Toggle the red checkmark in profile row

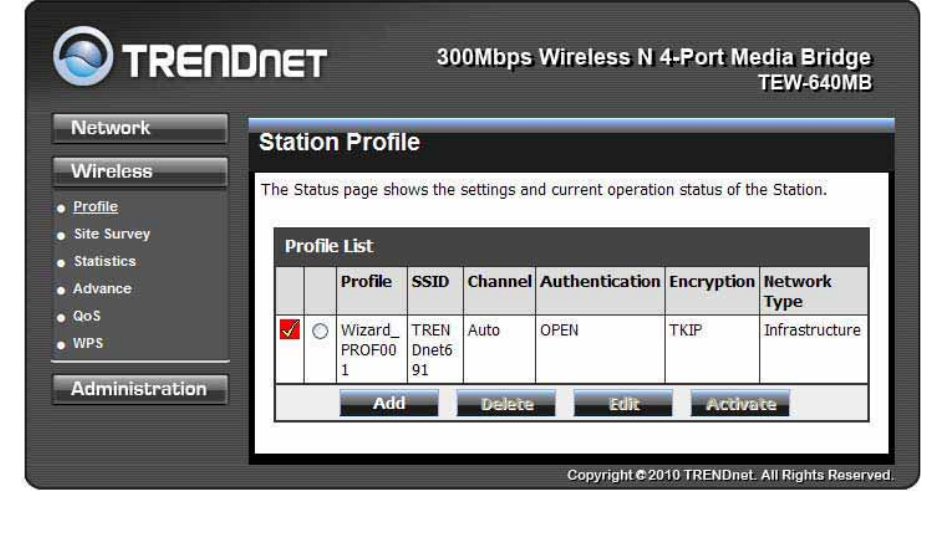(289, 331)
